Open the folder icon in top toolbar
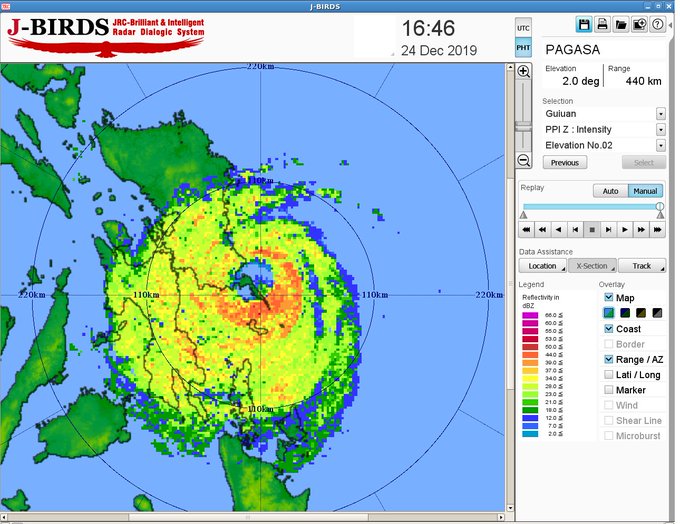This screenshot has height=524, width=680. click(x=621, y=25)
